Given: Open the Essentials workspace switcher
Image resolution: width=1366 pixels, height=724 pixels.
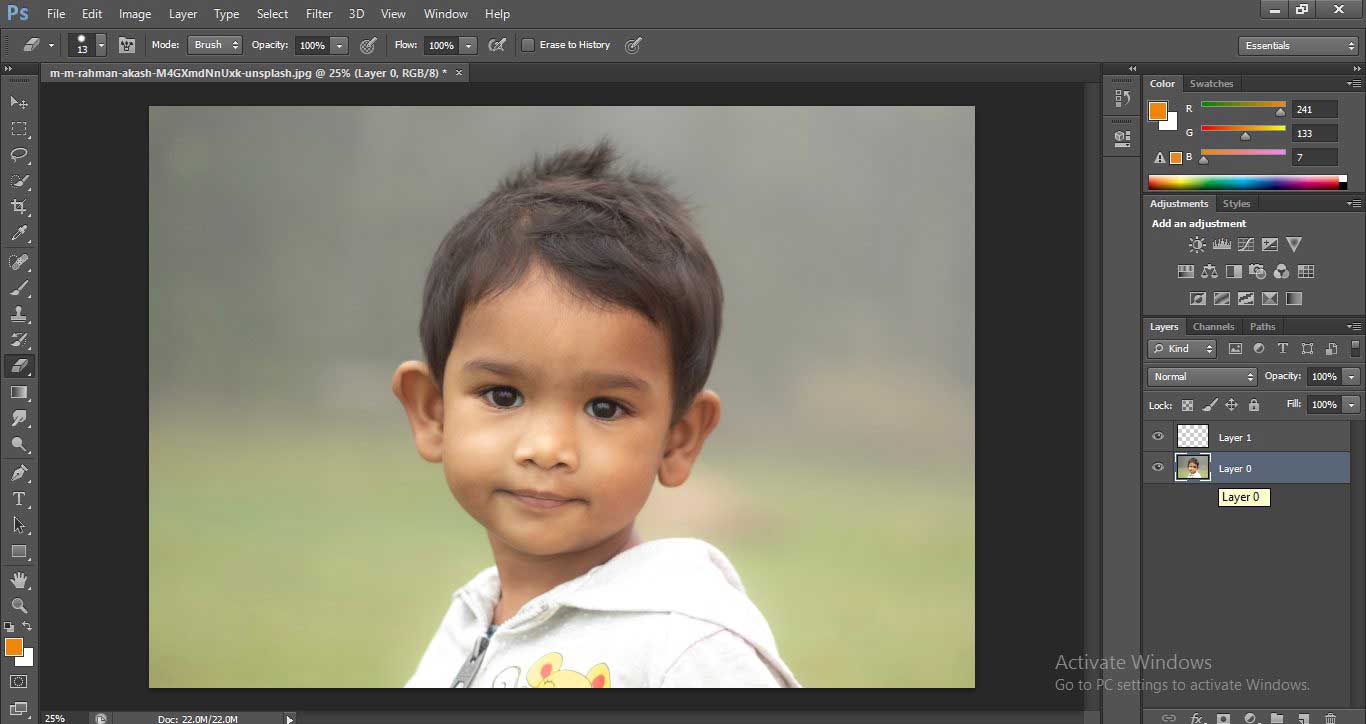Looking at the screenshot, I should pyautogui.click(x=1297, y=45).
